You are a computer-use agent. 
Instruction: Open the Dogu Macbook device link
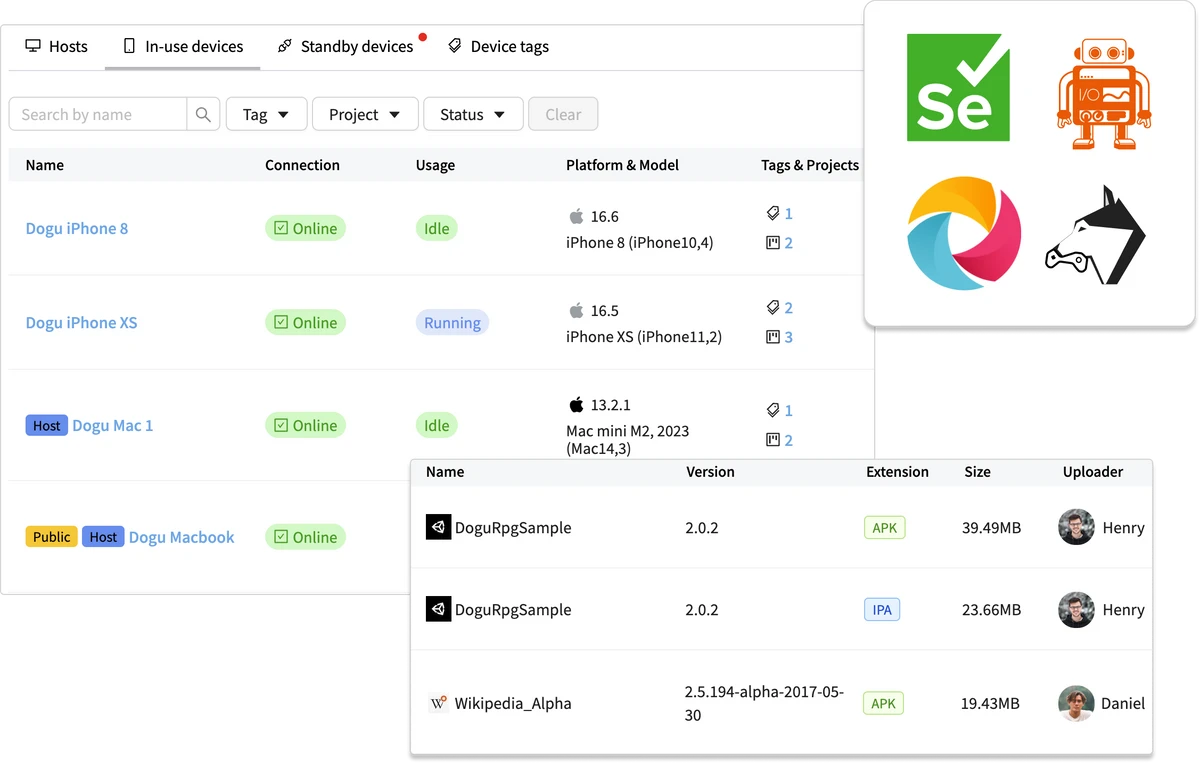coord(182,537)
